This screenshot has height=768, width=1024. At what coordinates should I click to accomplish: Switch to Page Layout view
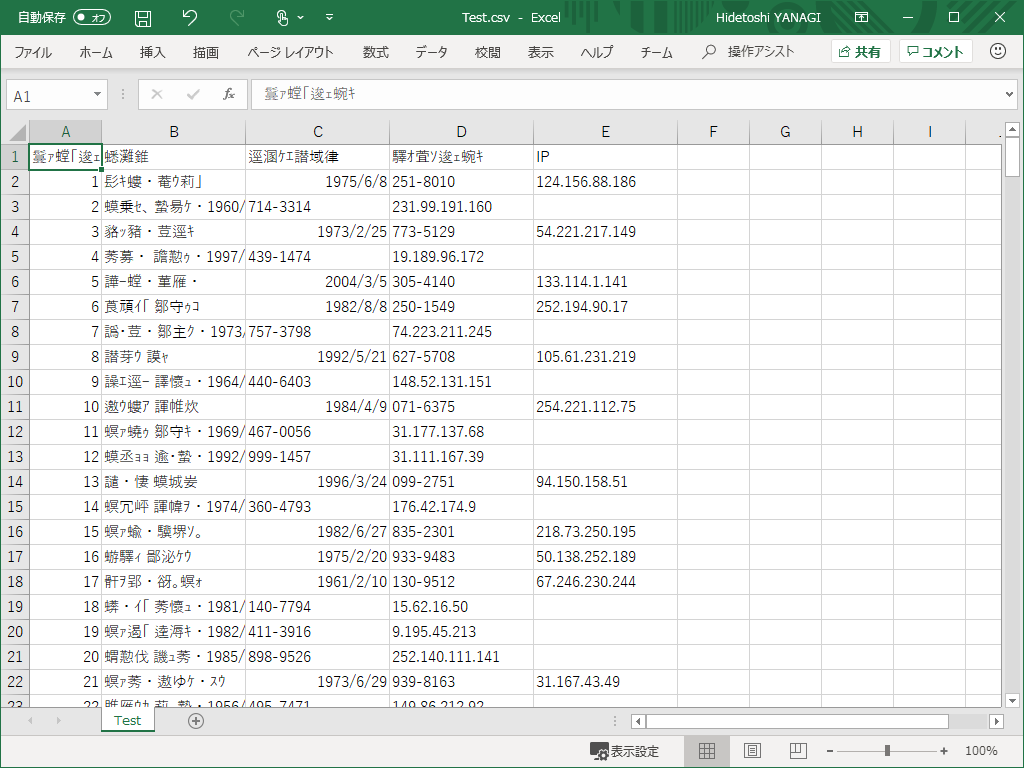pos(751,750)
